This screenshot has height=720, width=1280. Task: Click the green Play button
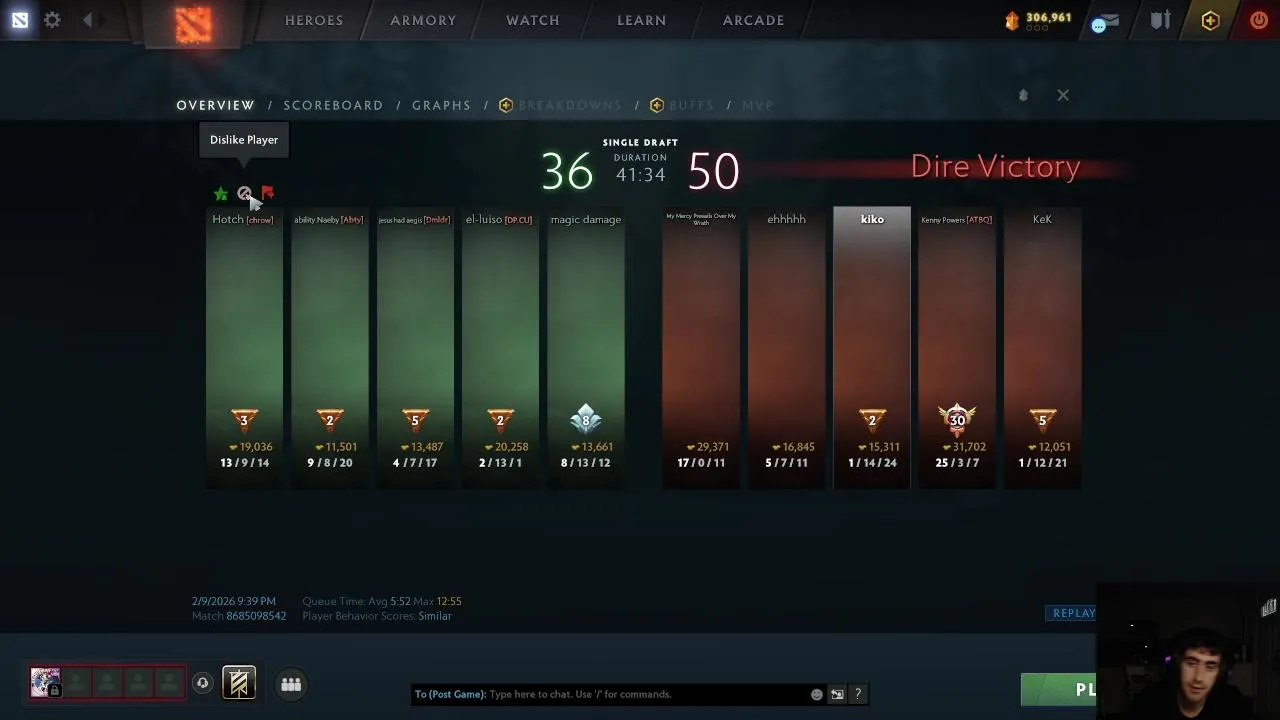(x=1059, y=689)
